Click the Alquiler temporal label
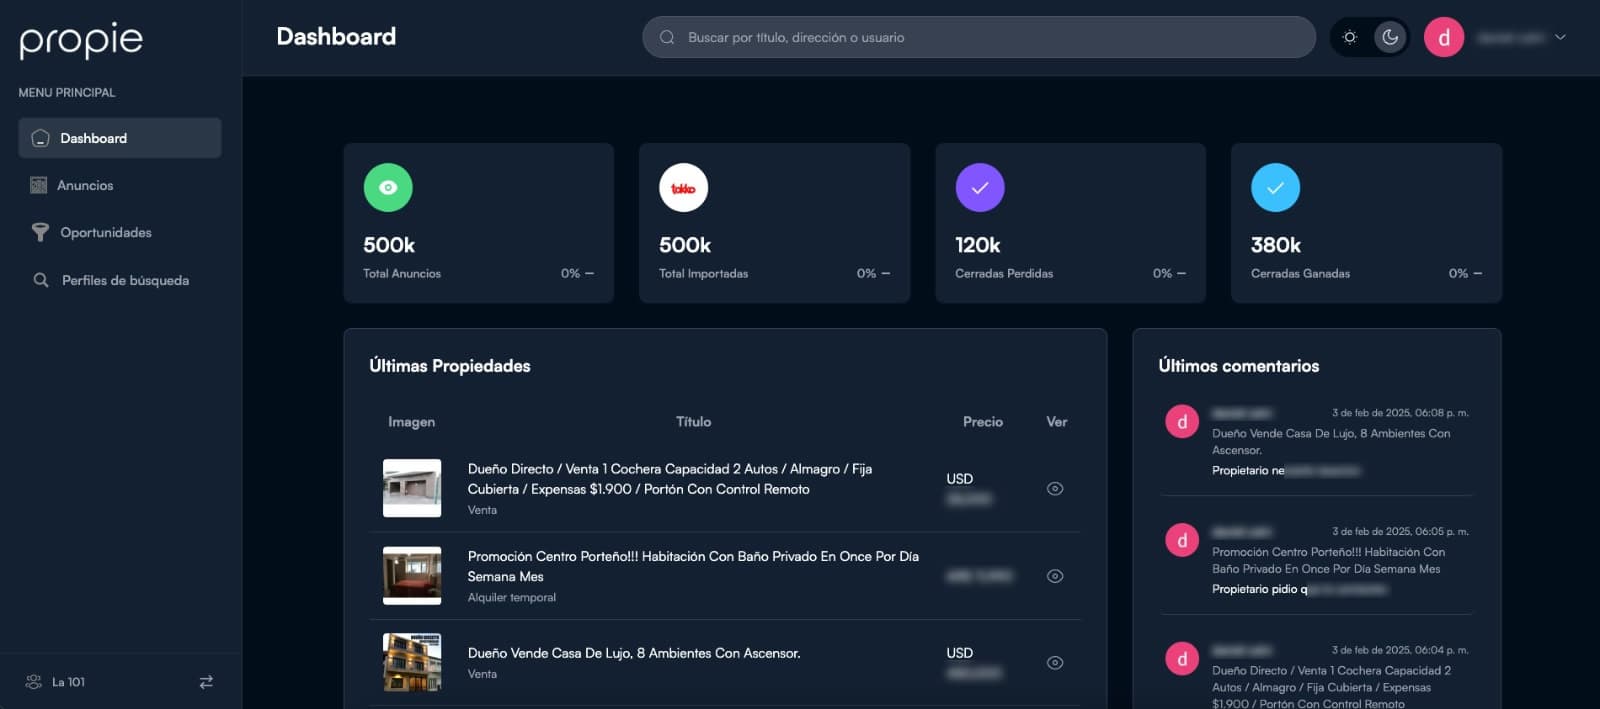Viewport: 1600px width, 709px height. coord(512,598)
